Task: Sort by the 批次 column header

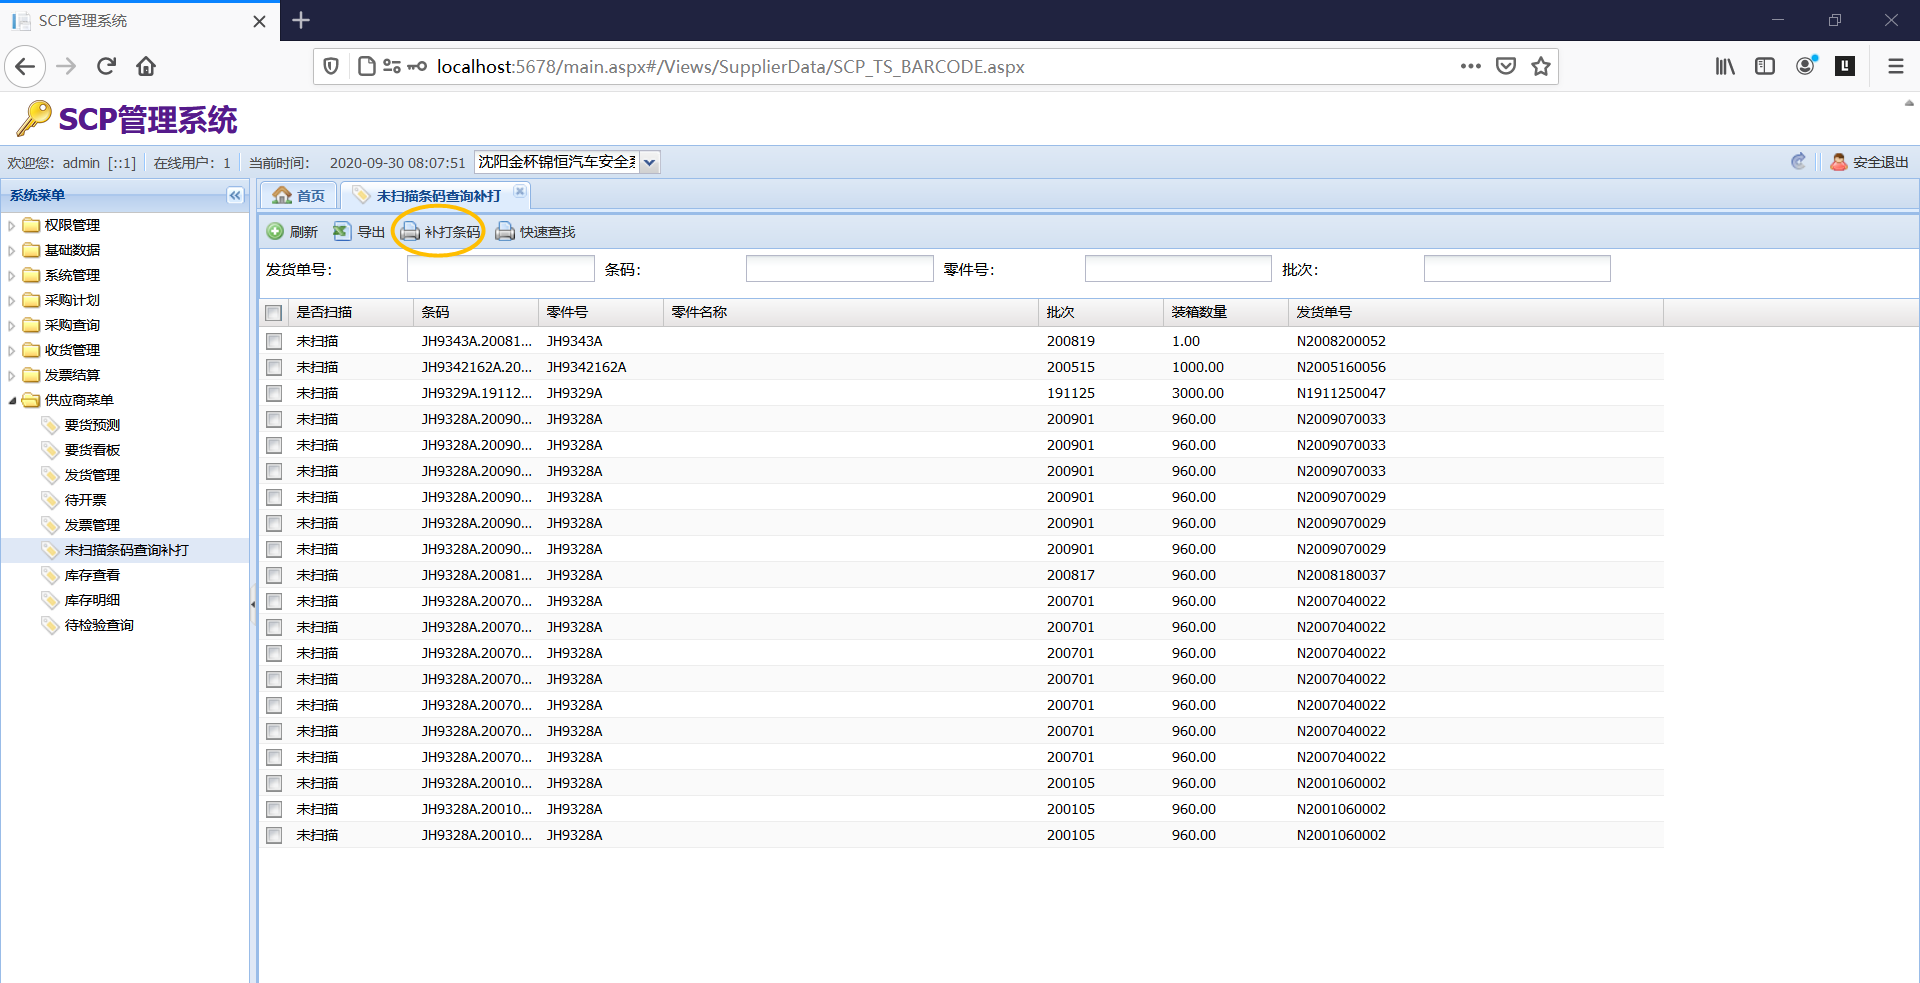Action: [x=1101, y=312]
